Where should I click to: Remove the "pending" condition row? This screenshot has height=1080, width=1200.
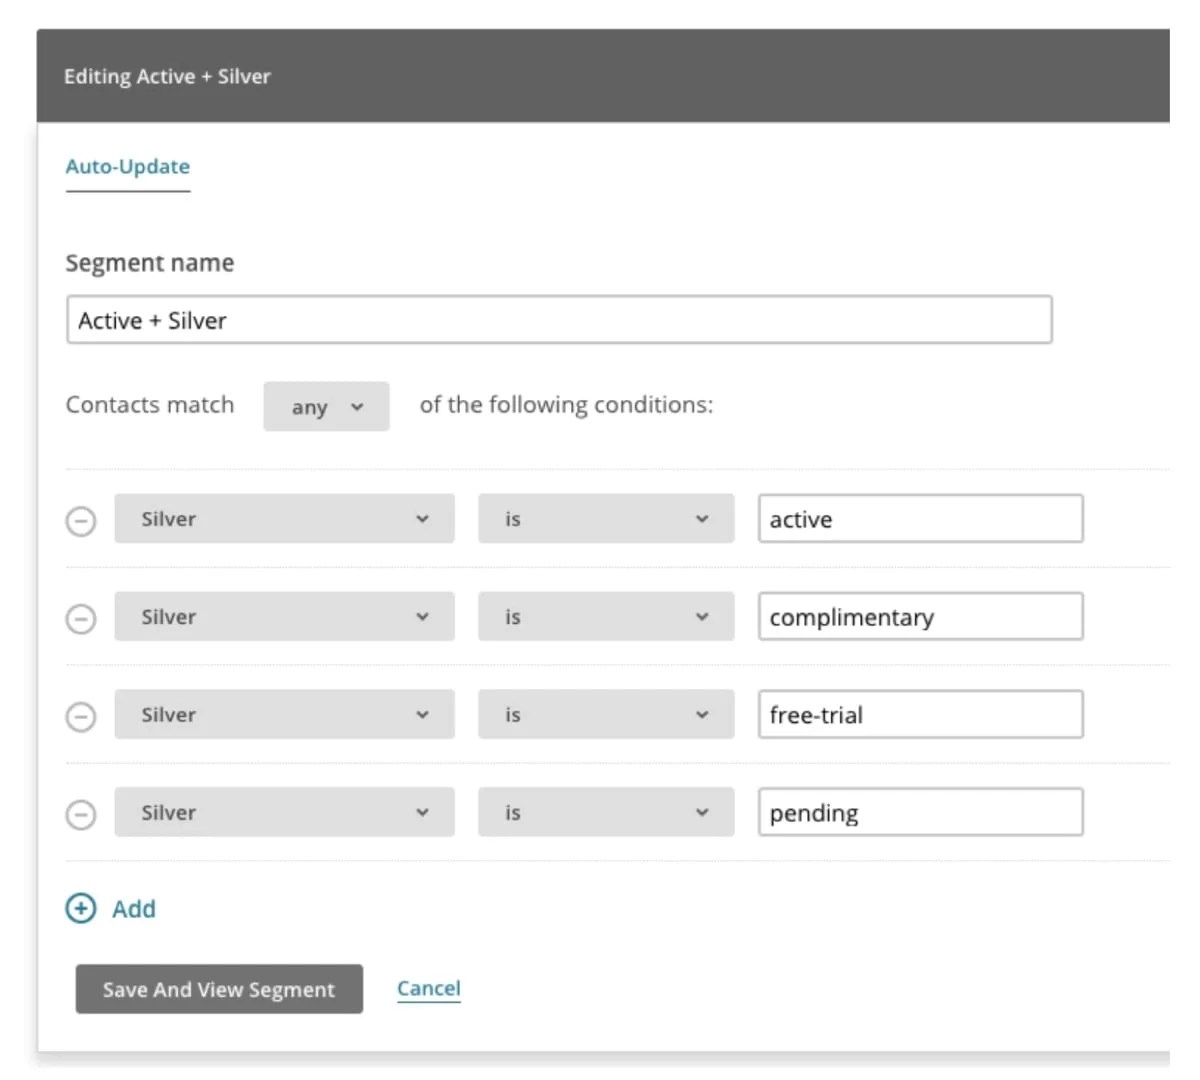[81, 812]
